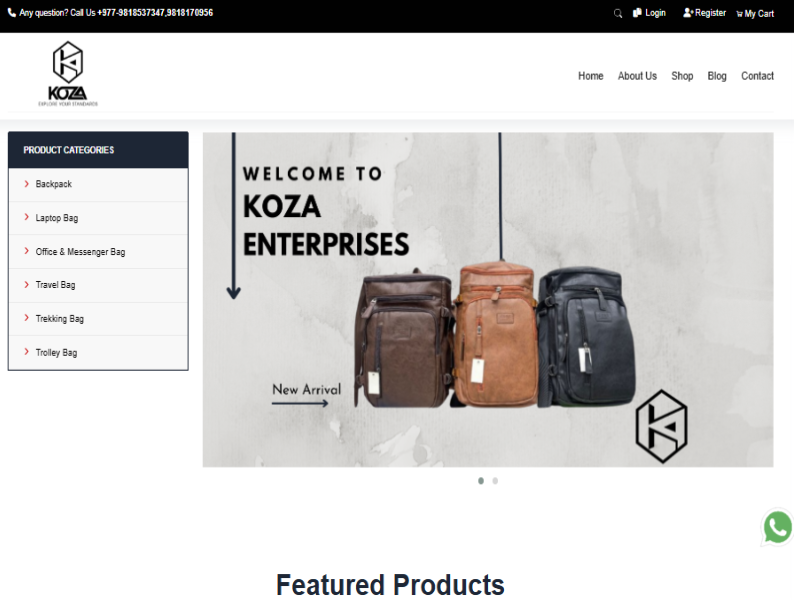The width and height of the screenshot is (794, 600).
Task: Expand Trolley Bag category chevron
Action: (x=27, y=352)
